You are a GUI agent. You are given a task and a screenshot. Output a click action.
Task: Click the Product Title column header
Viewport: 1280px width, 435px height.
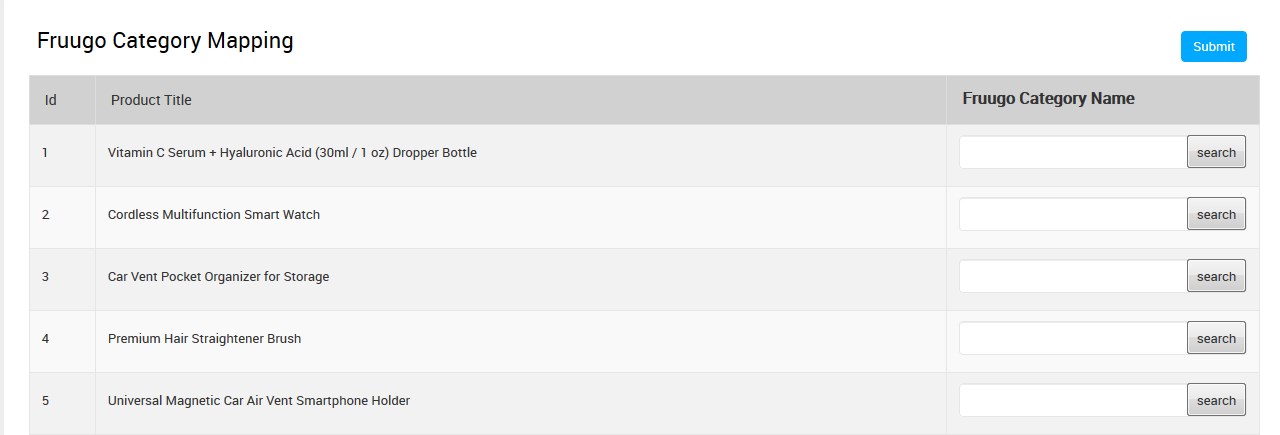(151, 100)
